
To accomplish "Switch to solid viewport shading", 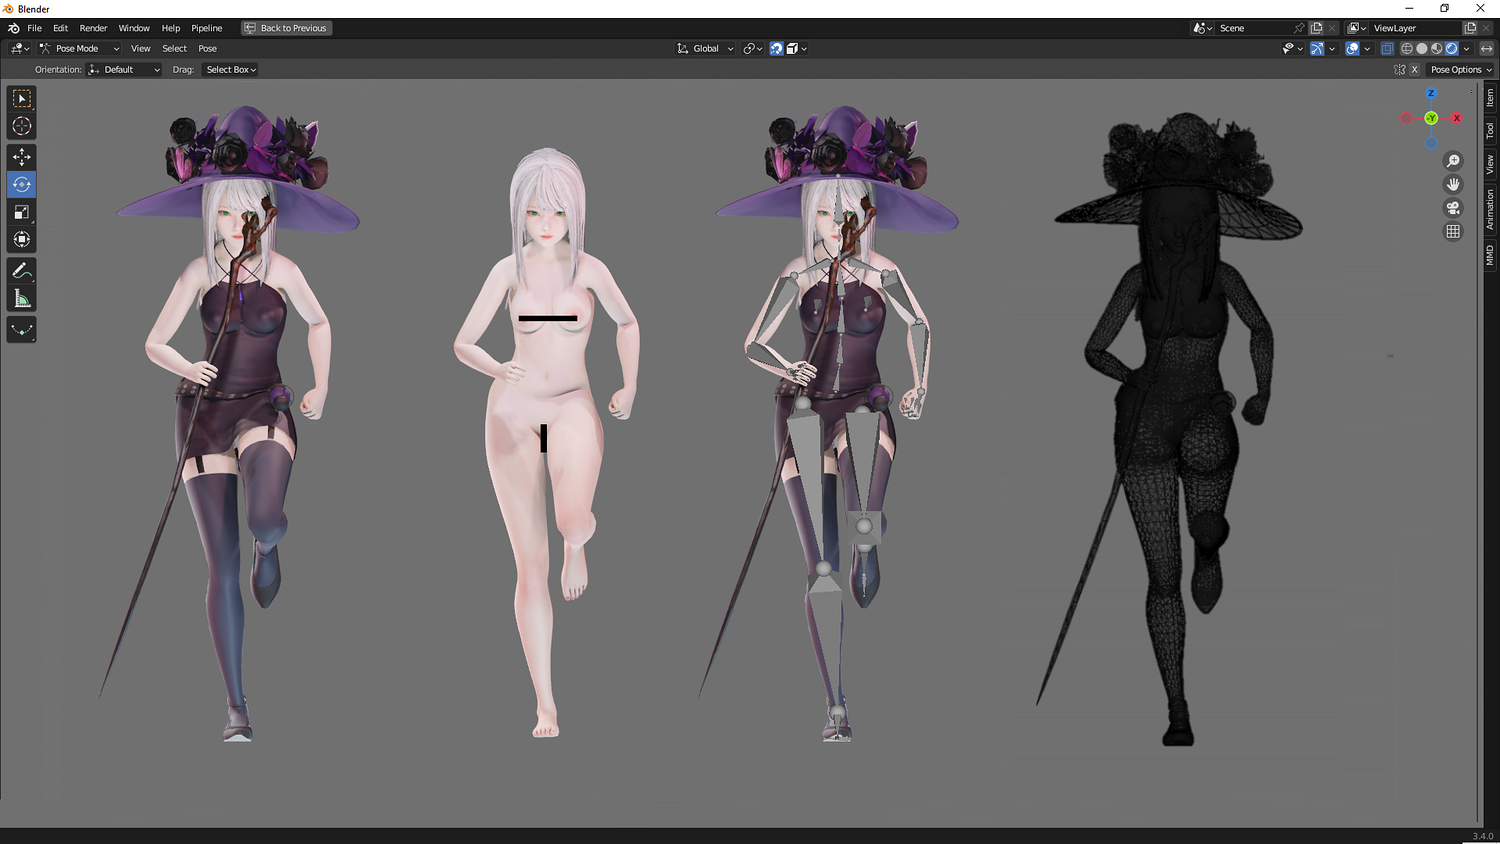I will (1422, 48).
